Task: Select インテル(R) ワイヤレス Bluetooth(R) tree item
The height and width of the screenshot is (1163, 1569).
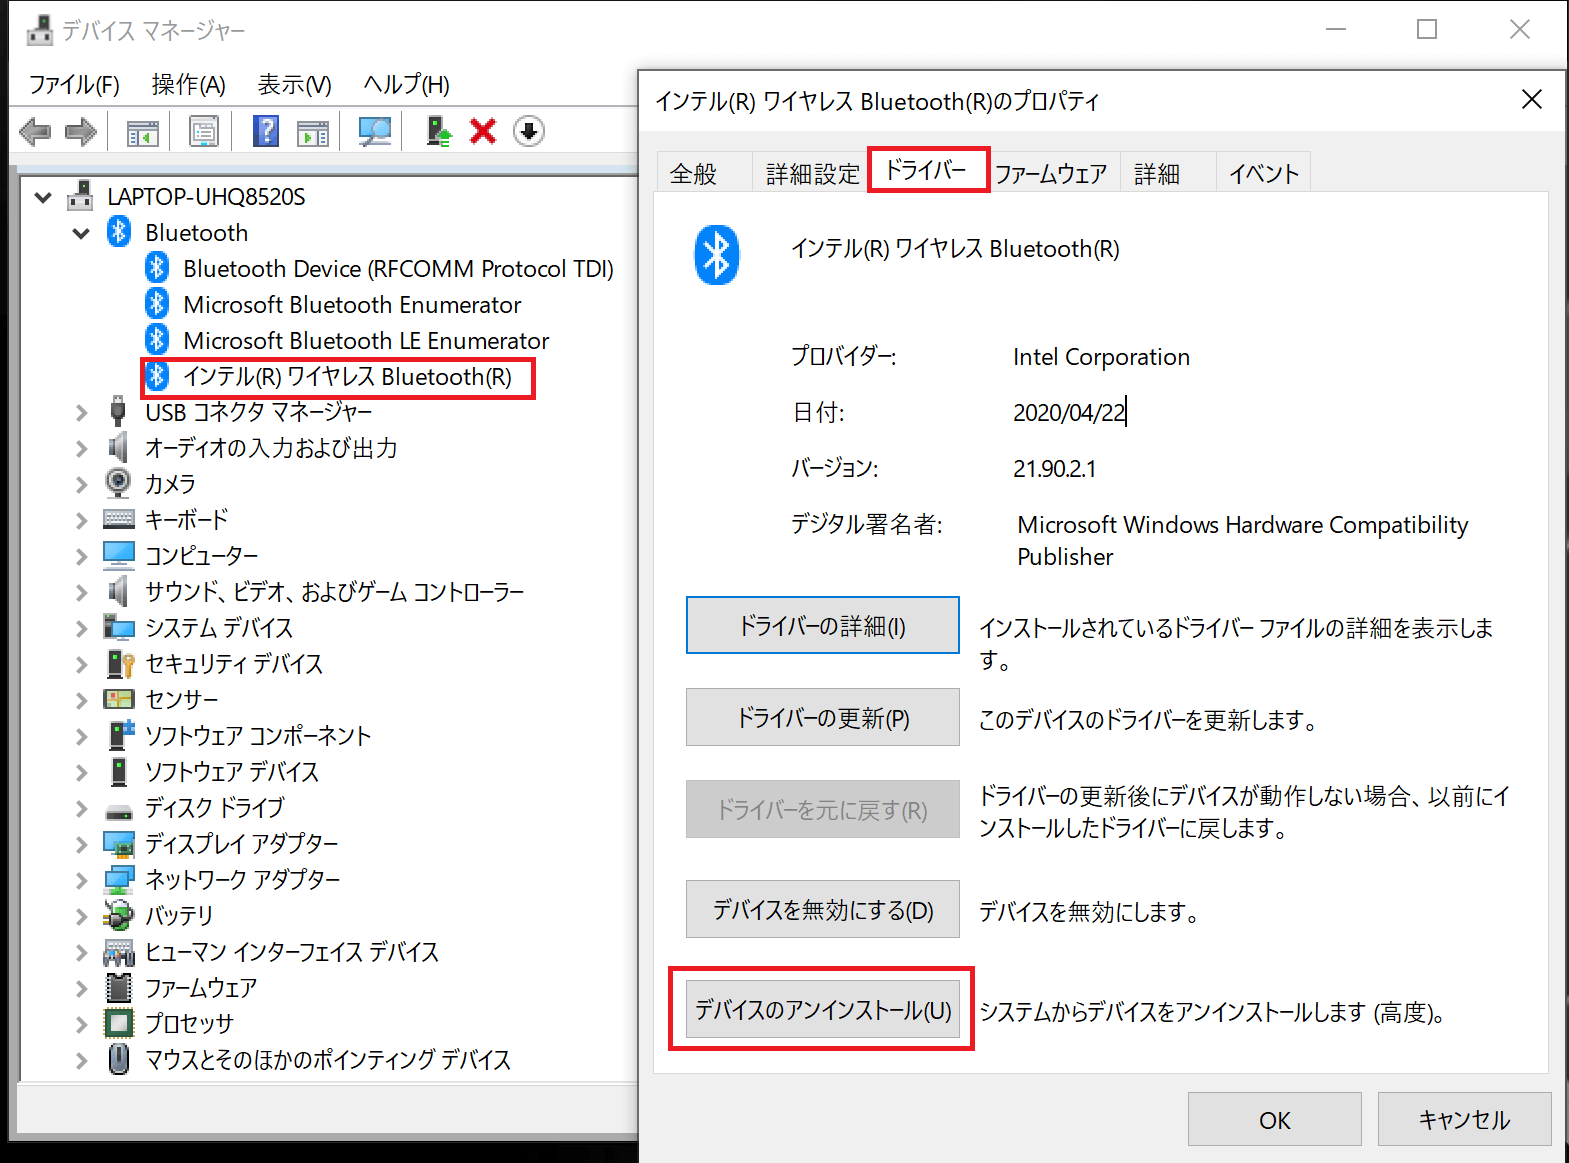Action: click(347, 377)
